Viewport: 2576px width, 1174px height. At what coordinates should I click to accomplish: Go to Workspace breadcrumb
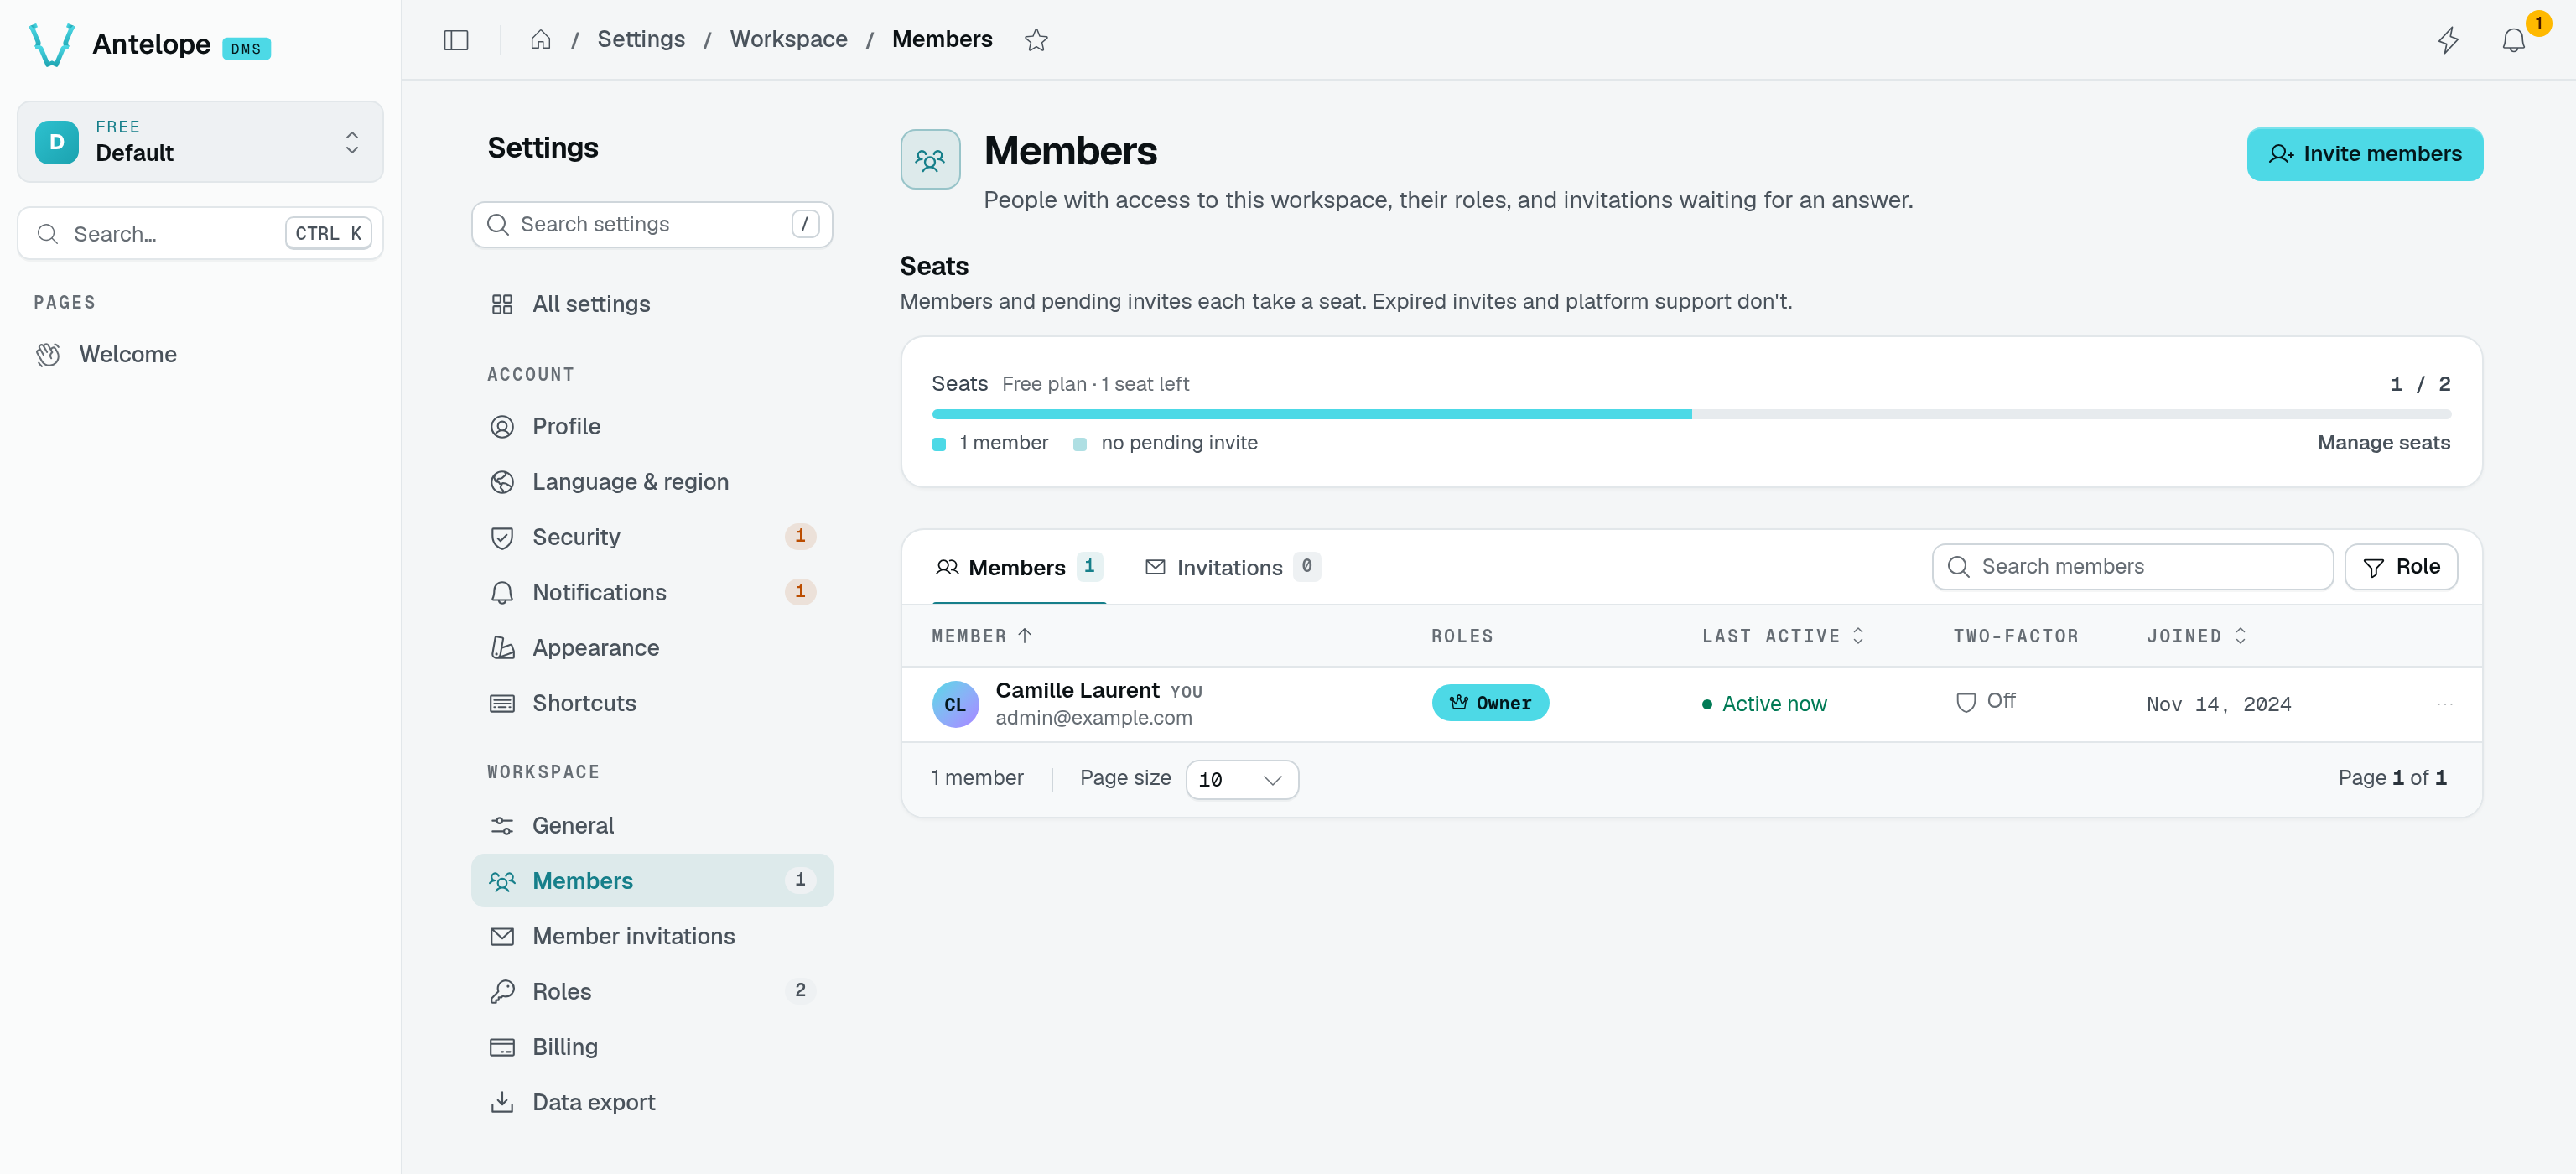coord(788,39)
